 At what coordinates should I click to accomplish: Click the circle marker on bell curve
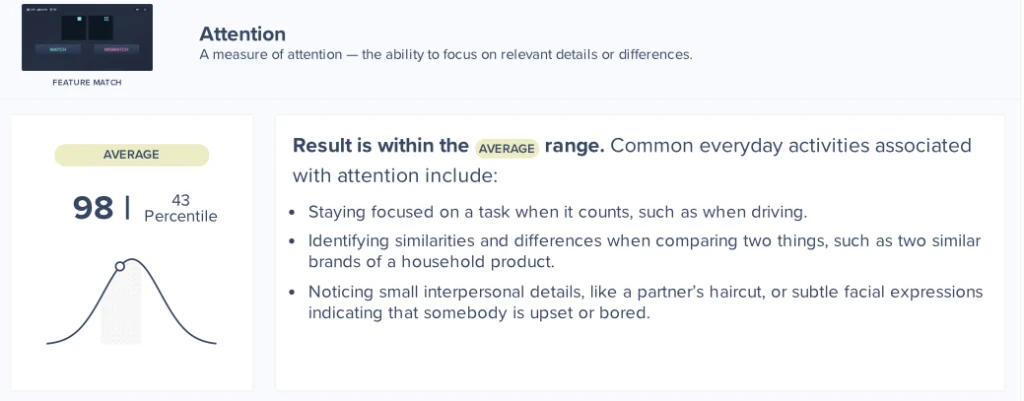coord(120,266)
